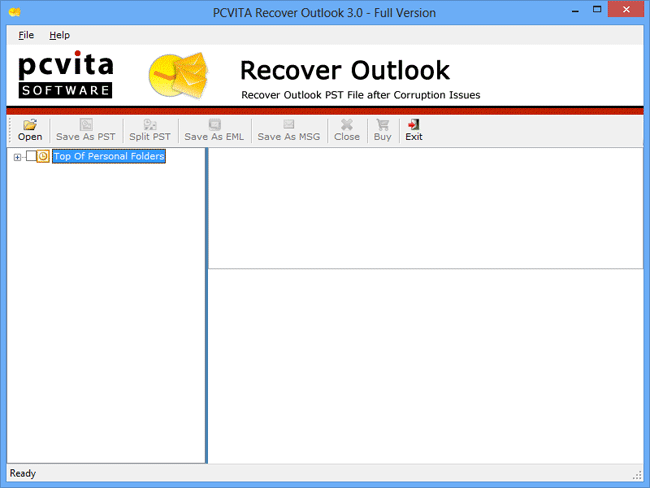The height and width of the screenshot is (488, 650).
Task: Click the Open folder toolbar icon
Action: (x=30, y=125)
